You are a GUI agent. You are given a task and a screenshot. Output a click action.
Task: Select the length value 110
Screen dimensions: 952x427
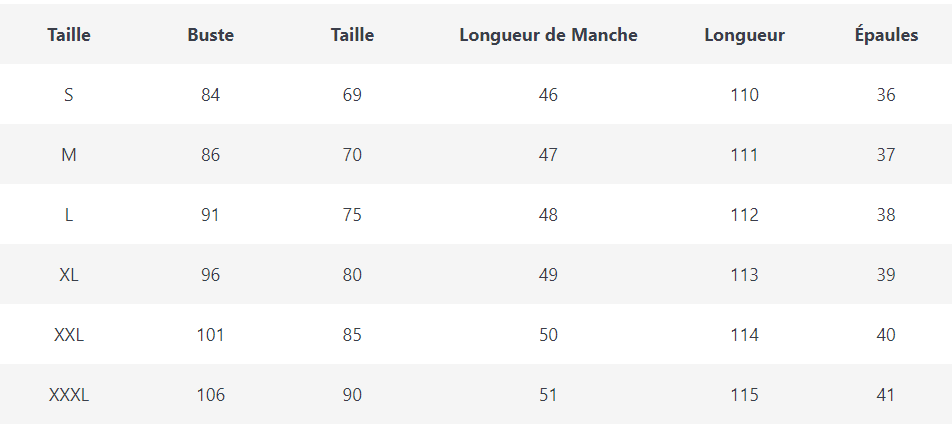[744, 95]
